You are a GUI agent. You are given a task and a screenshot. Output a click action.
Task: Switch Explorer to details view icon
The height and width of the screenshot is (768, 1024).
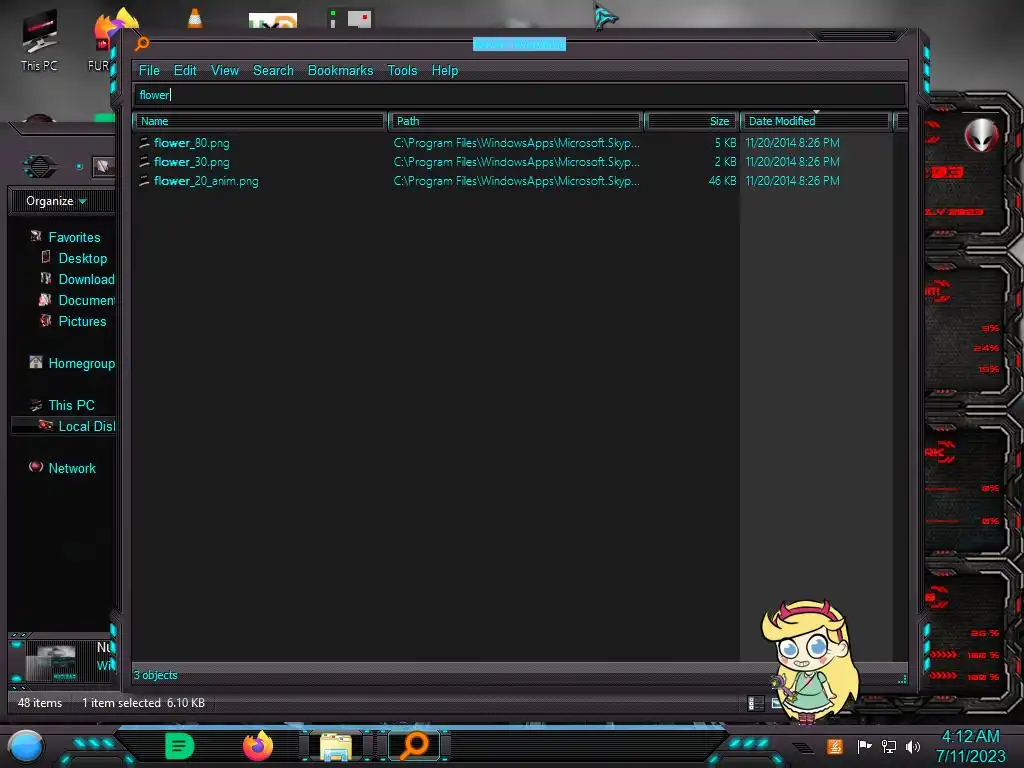pos(753,703)
